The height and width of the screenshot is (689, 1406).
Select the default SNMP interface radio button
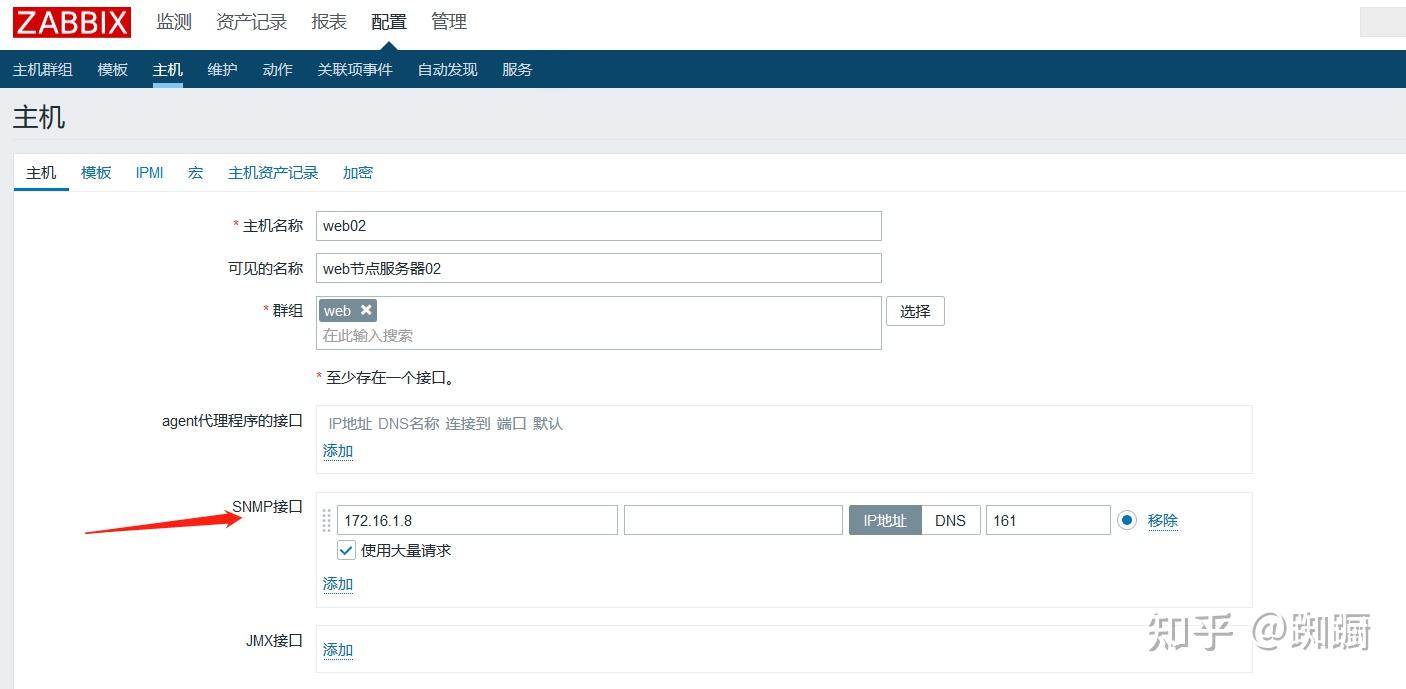[1127, 520]
